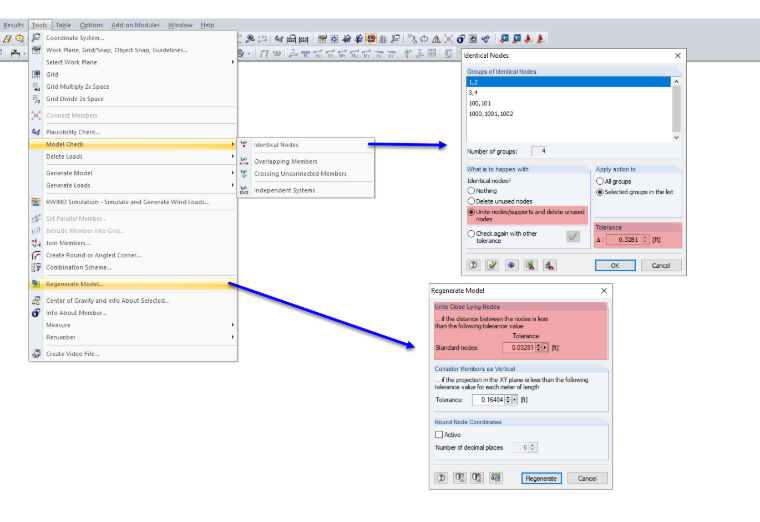This screenshot has width=760, height=522.
Task: Open the Help menu
Action: pos(207,25)
